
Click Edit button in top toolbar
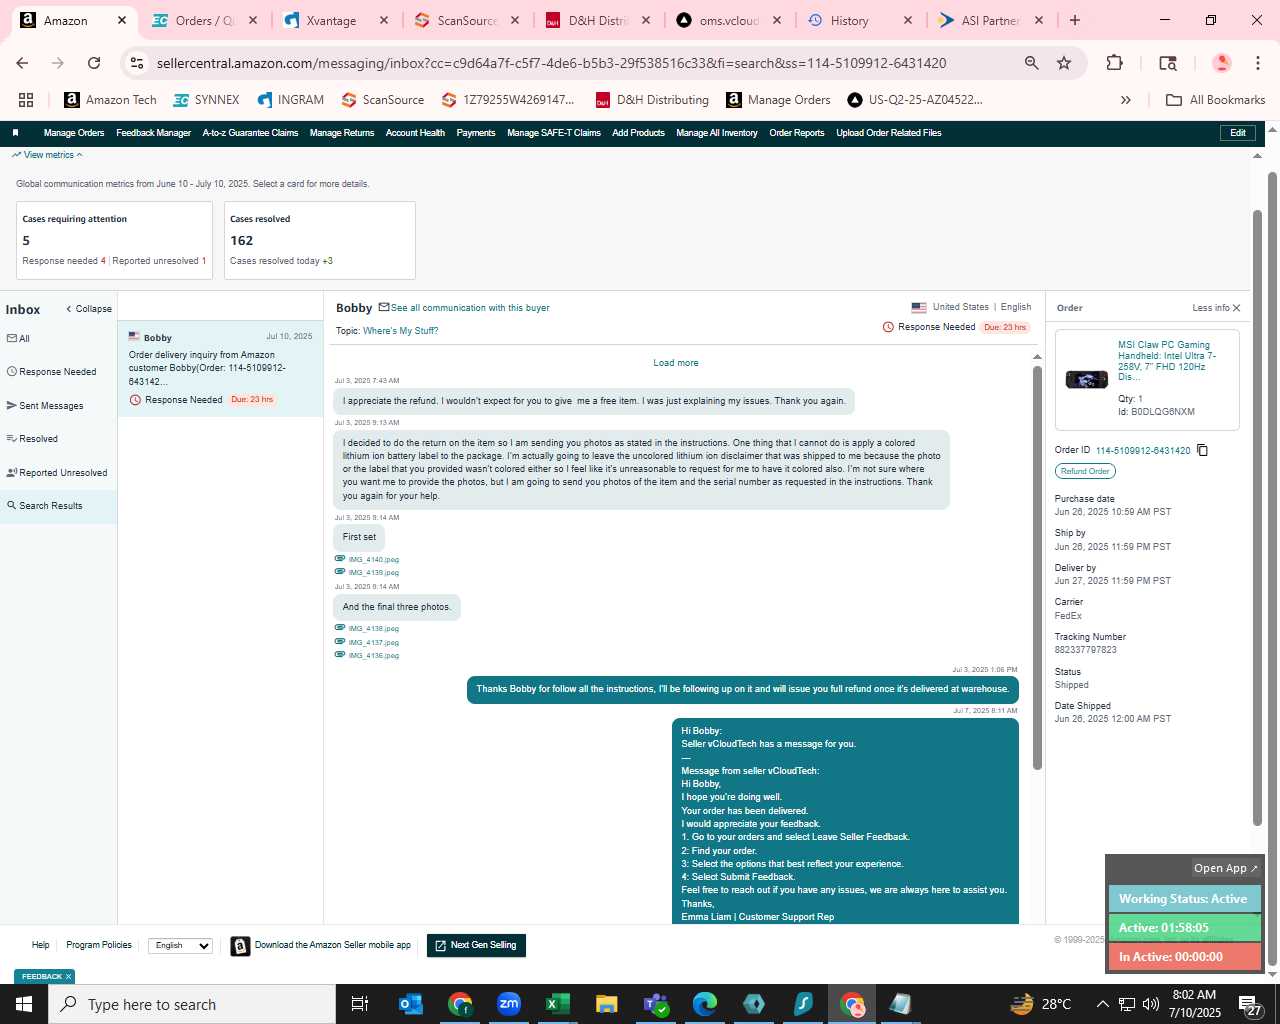[1238, 133]
